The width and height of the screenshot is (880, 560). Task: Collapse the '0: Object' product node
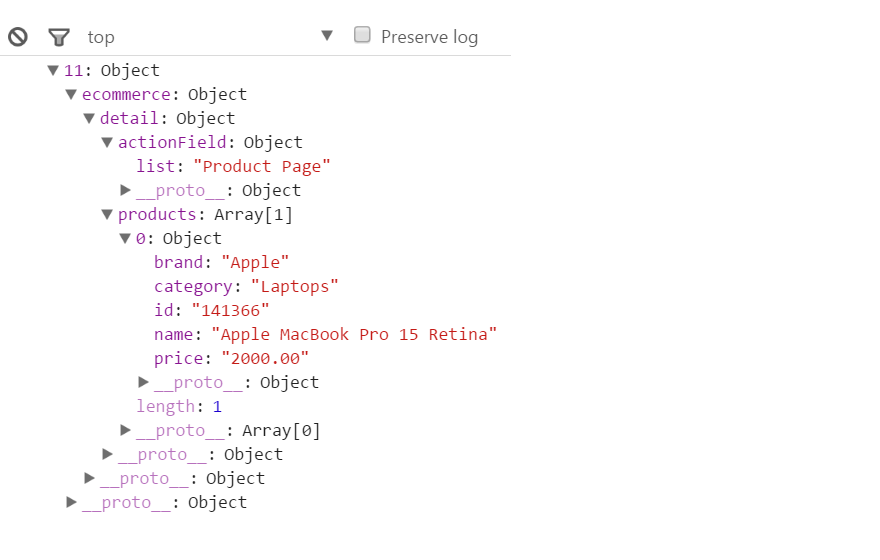point(125,238)
